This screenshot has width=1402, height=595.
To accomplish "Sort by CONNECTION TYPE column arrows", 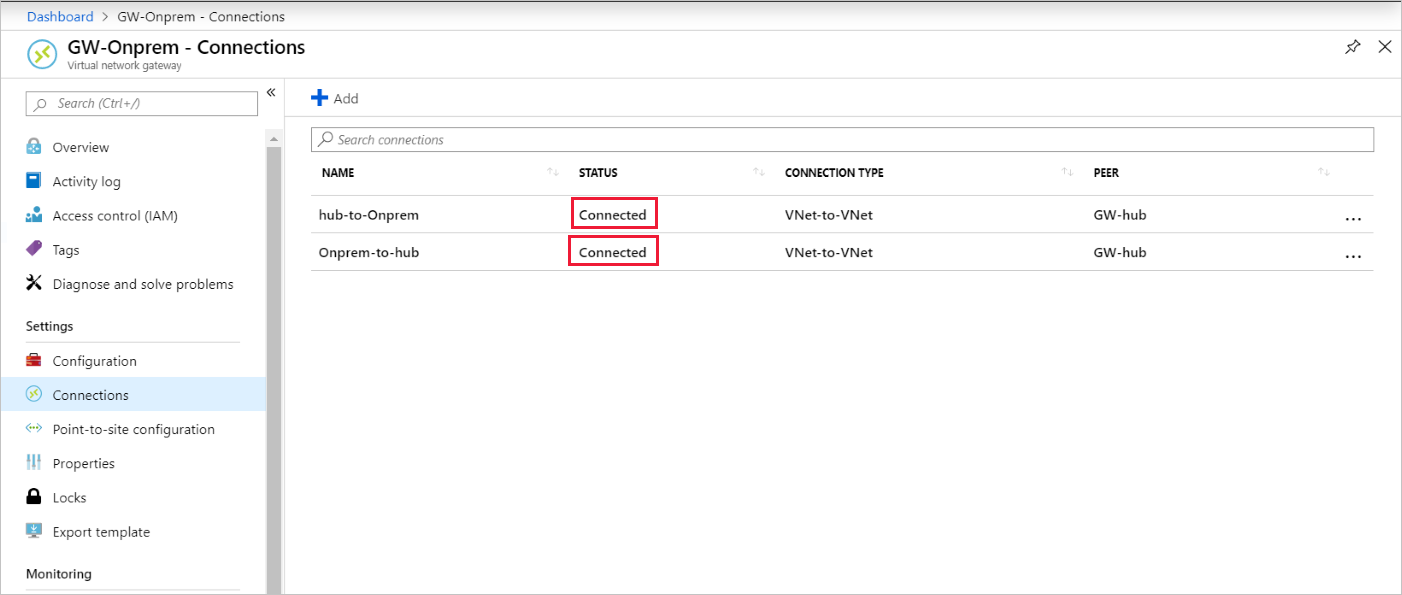I will [1068, 173].
